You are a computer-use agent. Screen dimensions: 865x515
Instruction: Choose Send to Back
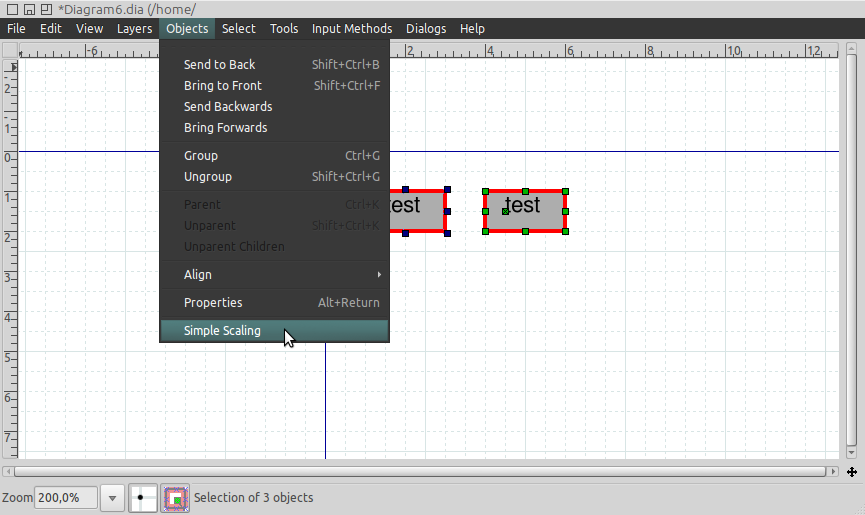(275, 65)
